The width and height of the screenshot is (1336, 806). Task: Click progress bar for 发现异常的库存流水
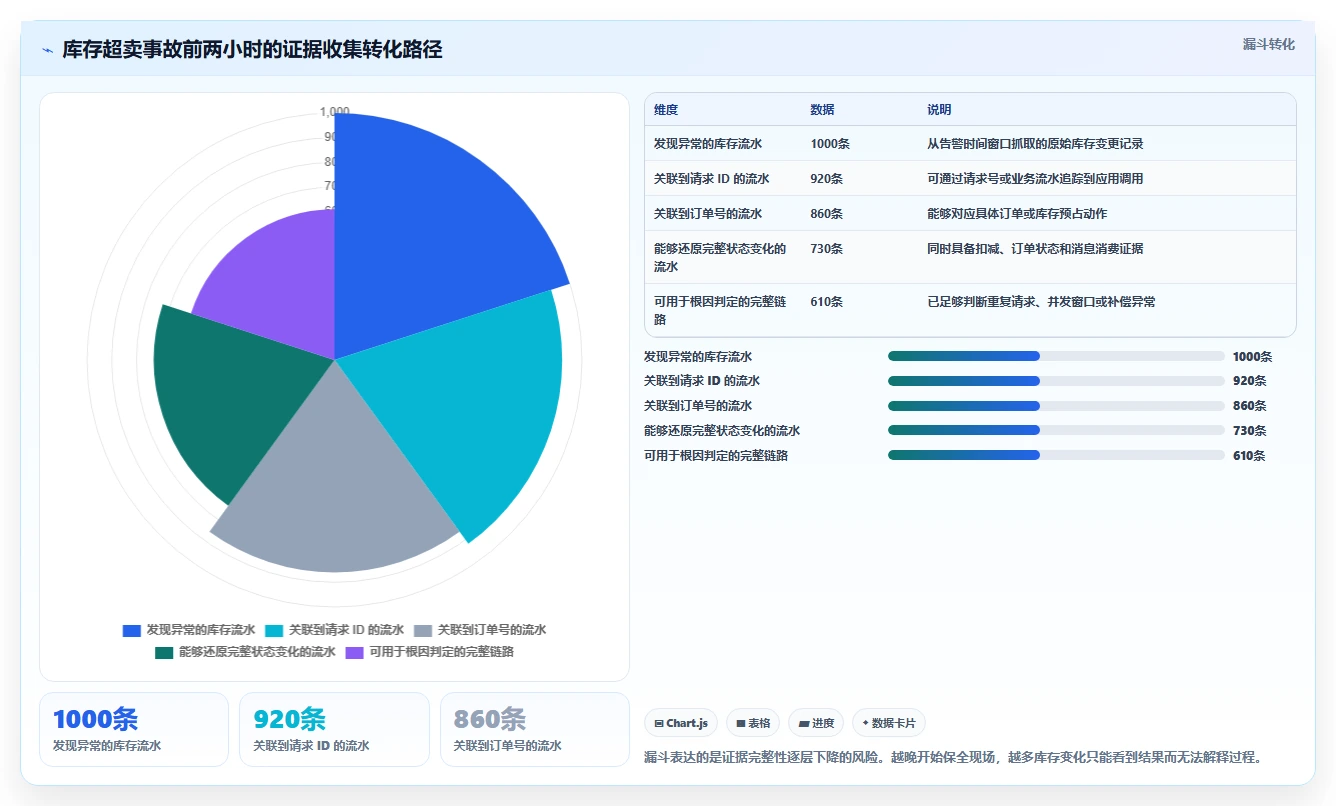[1056, 356]
